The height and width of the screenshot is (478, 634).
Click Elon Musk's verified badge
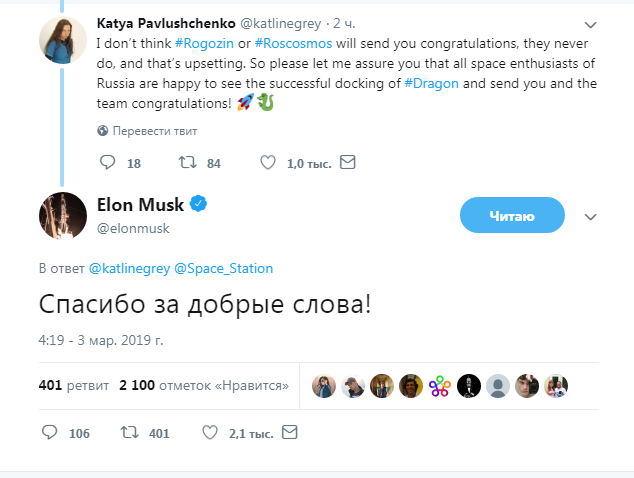199,205
